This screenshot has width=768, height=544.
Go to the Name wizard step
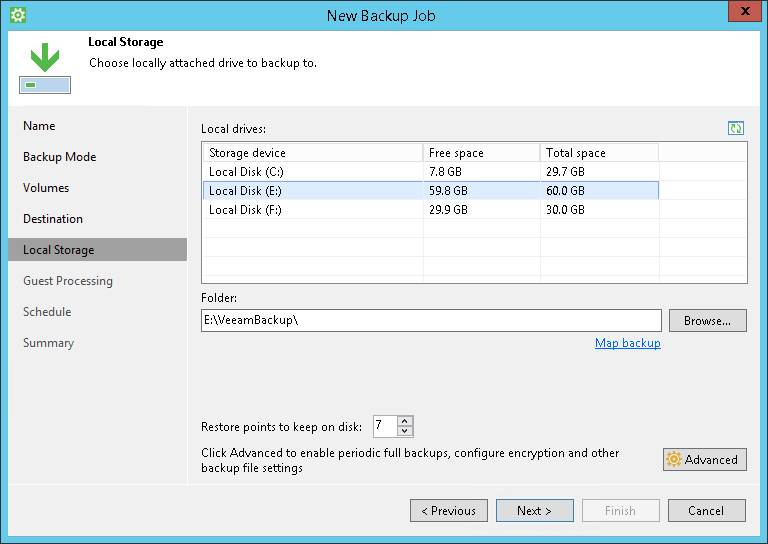pos(40,126)
